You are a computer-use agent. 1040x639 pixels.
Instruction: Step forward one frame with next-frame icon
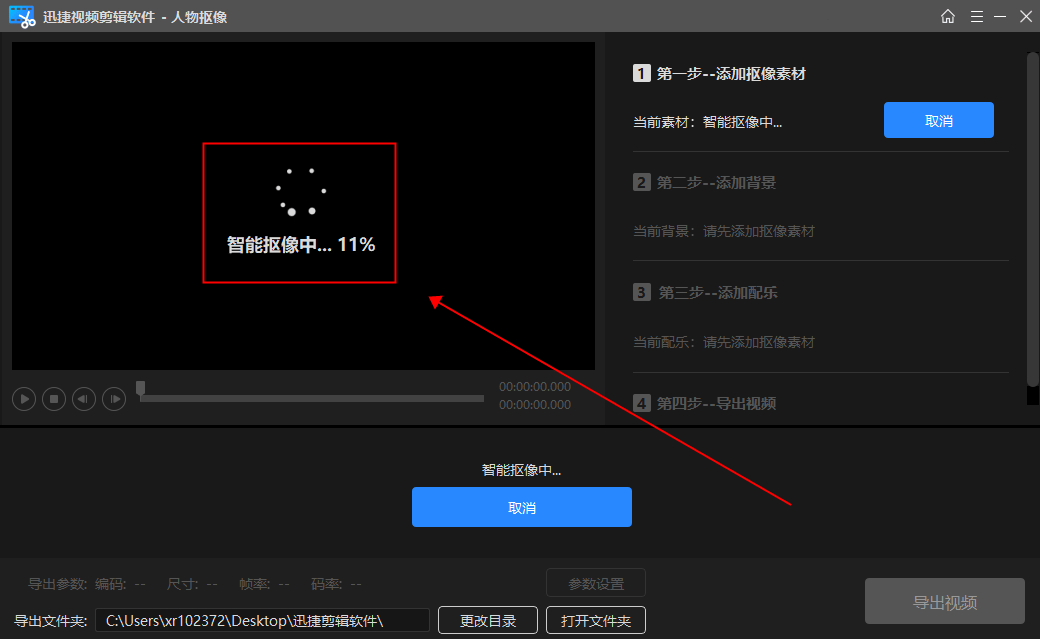click(x=114, y=398)
